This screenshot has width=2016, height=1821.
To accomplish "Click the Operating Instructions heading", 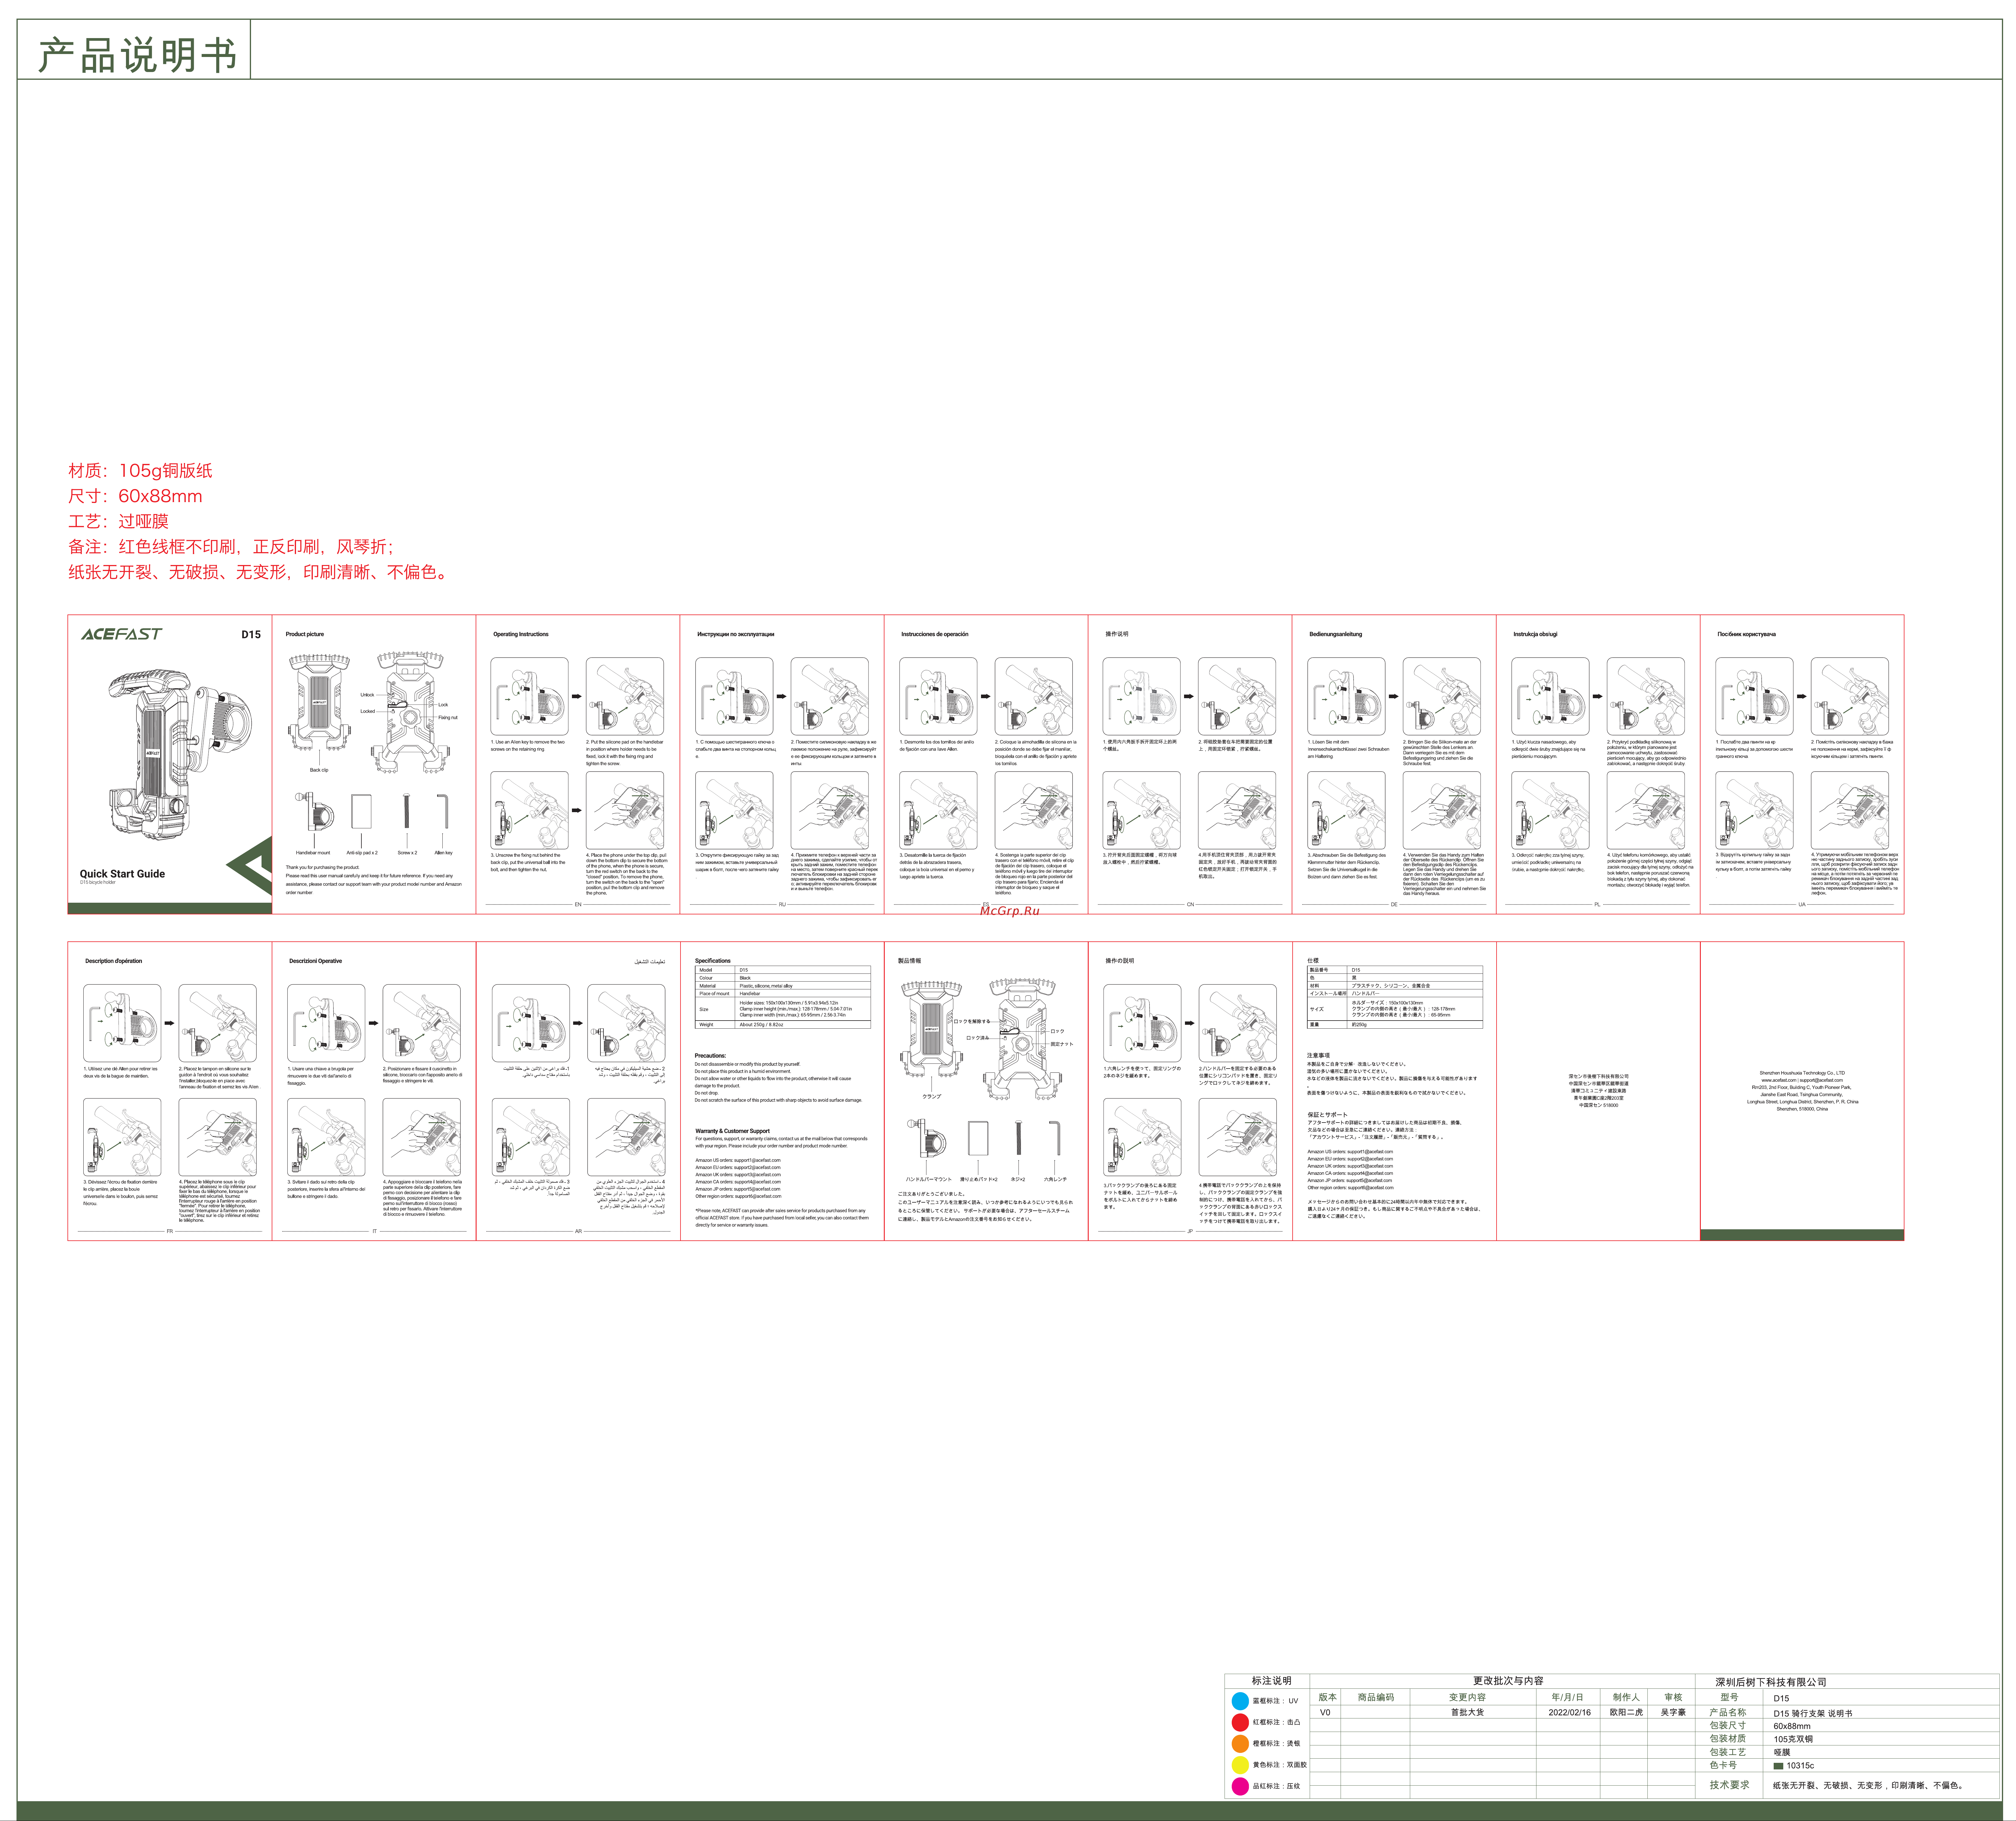I will point(521,634).
